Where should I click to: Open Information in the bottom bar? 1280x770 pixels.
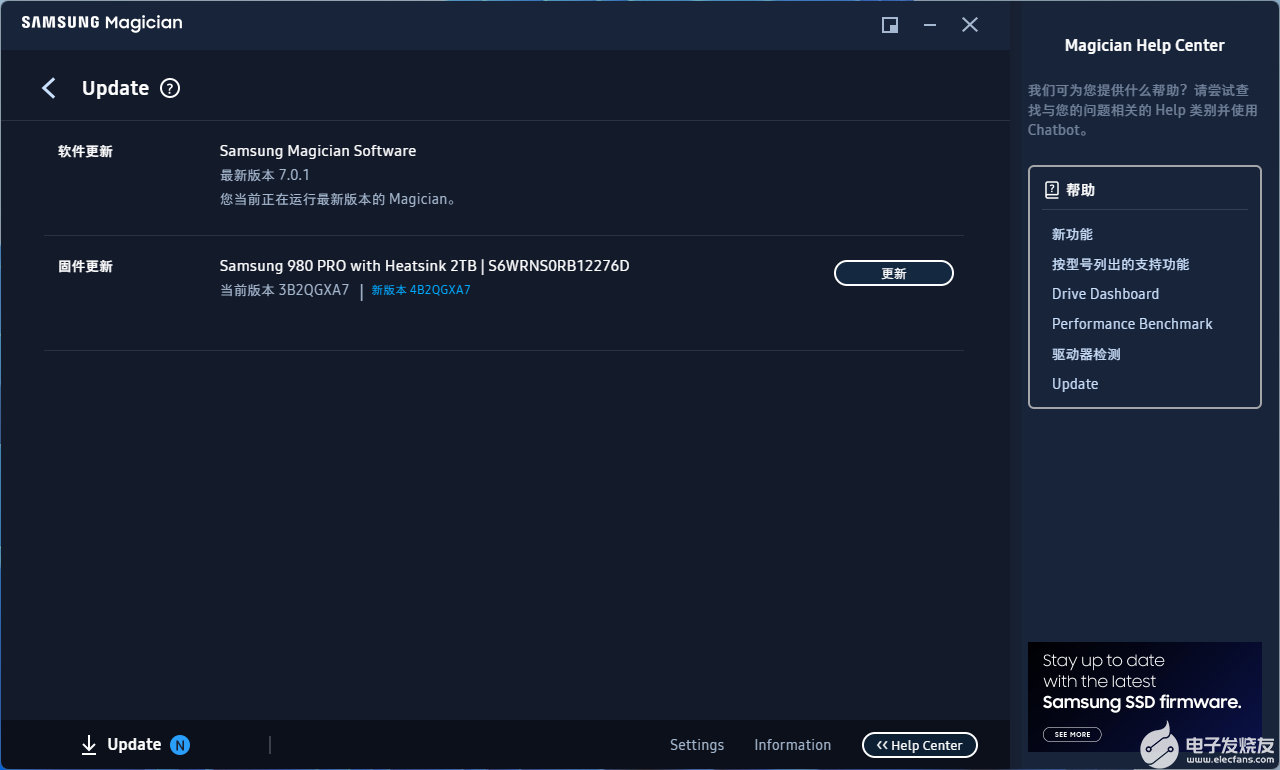tap(793, 745)
